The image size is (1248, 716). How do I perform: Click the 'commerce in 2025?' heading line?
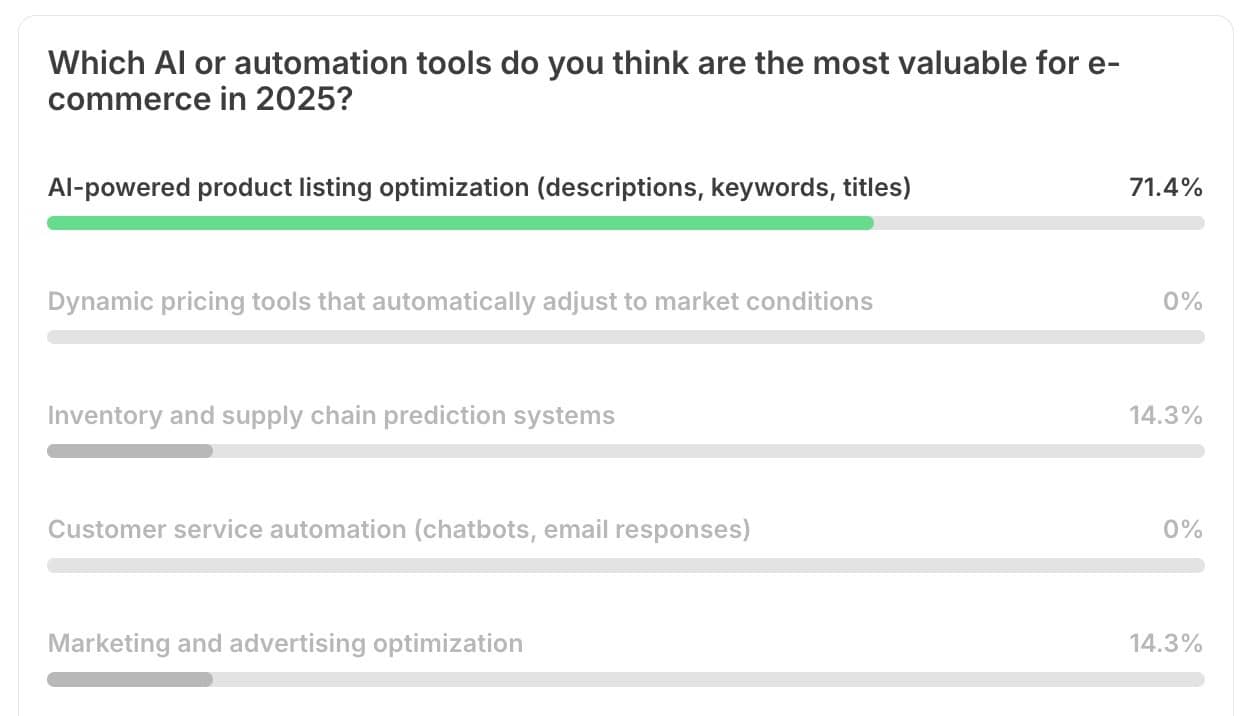pyautogui.click(x=200, y=100)
